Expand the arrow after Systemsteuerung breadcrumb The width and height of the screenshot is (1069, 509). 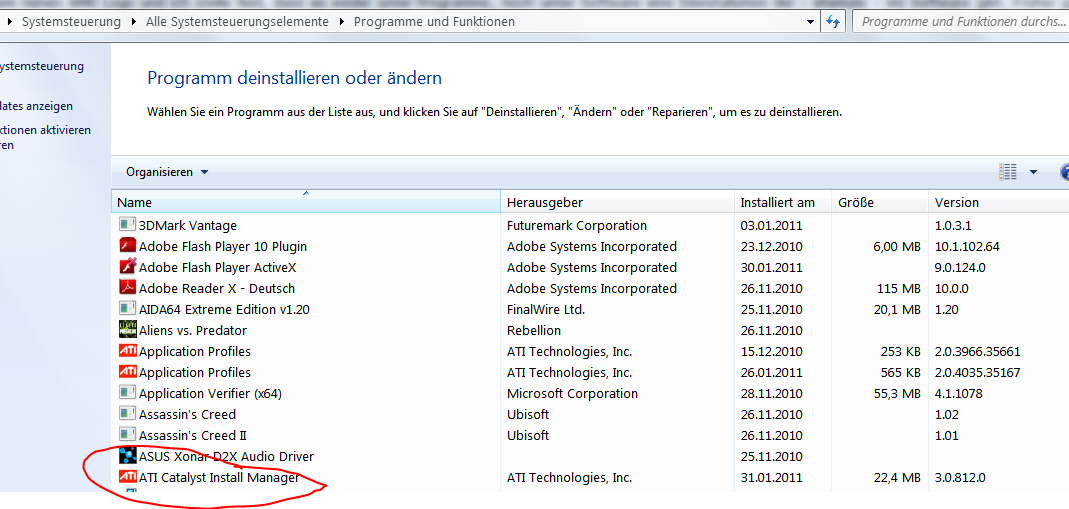[x=133, y=22]
